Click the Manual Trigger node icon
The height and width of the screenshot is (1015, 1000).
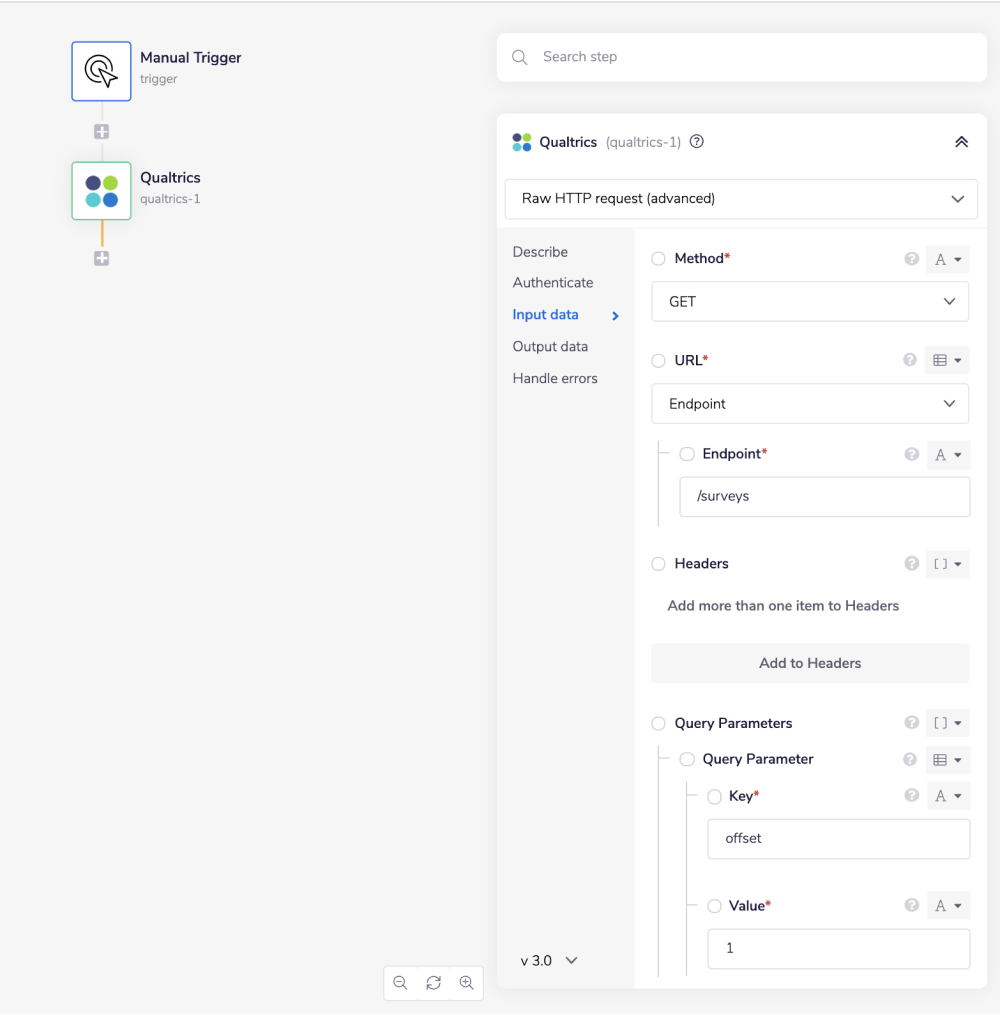coord(101,71)
